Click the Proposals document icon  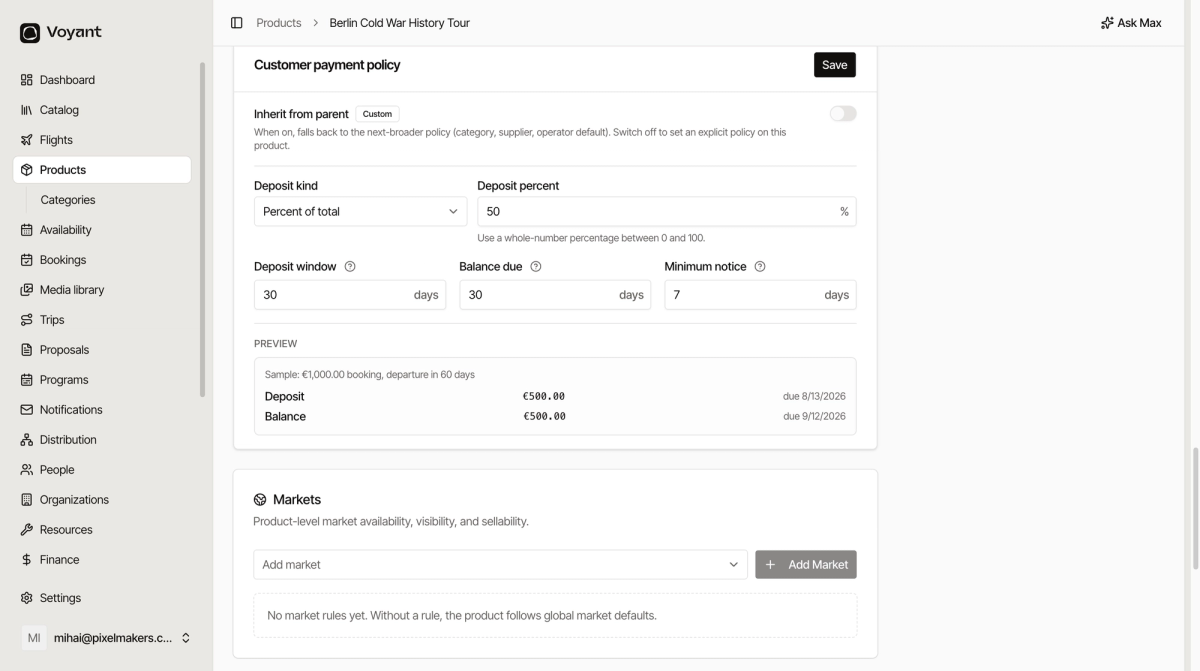click(x=27, y=350)
